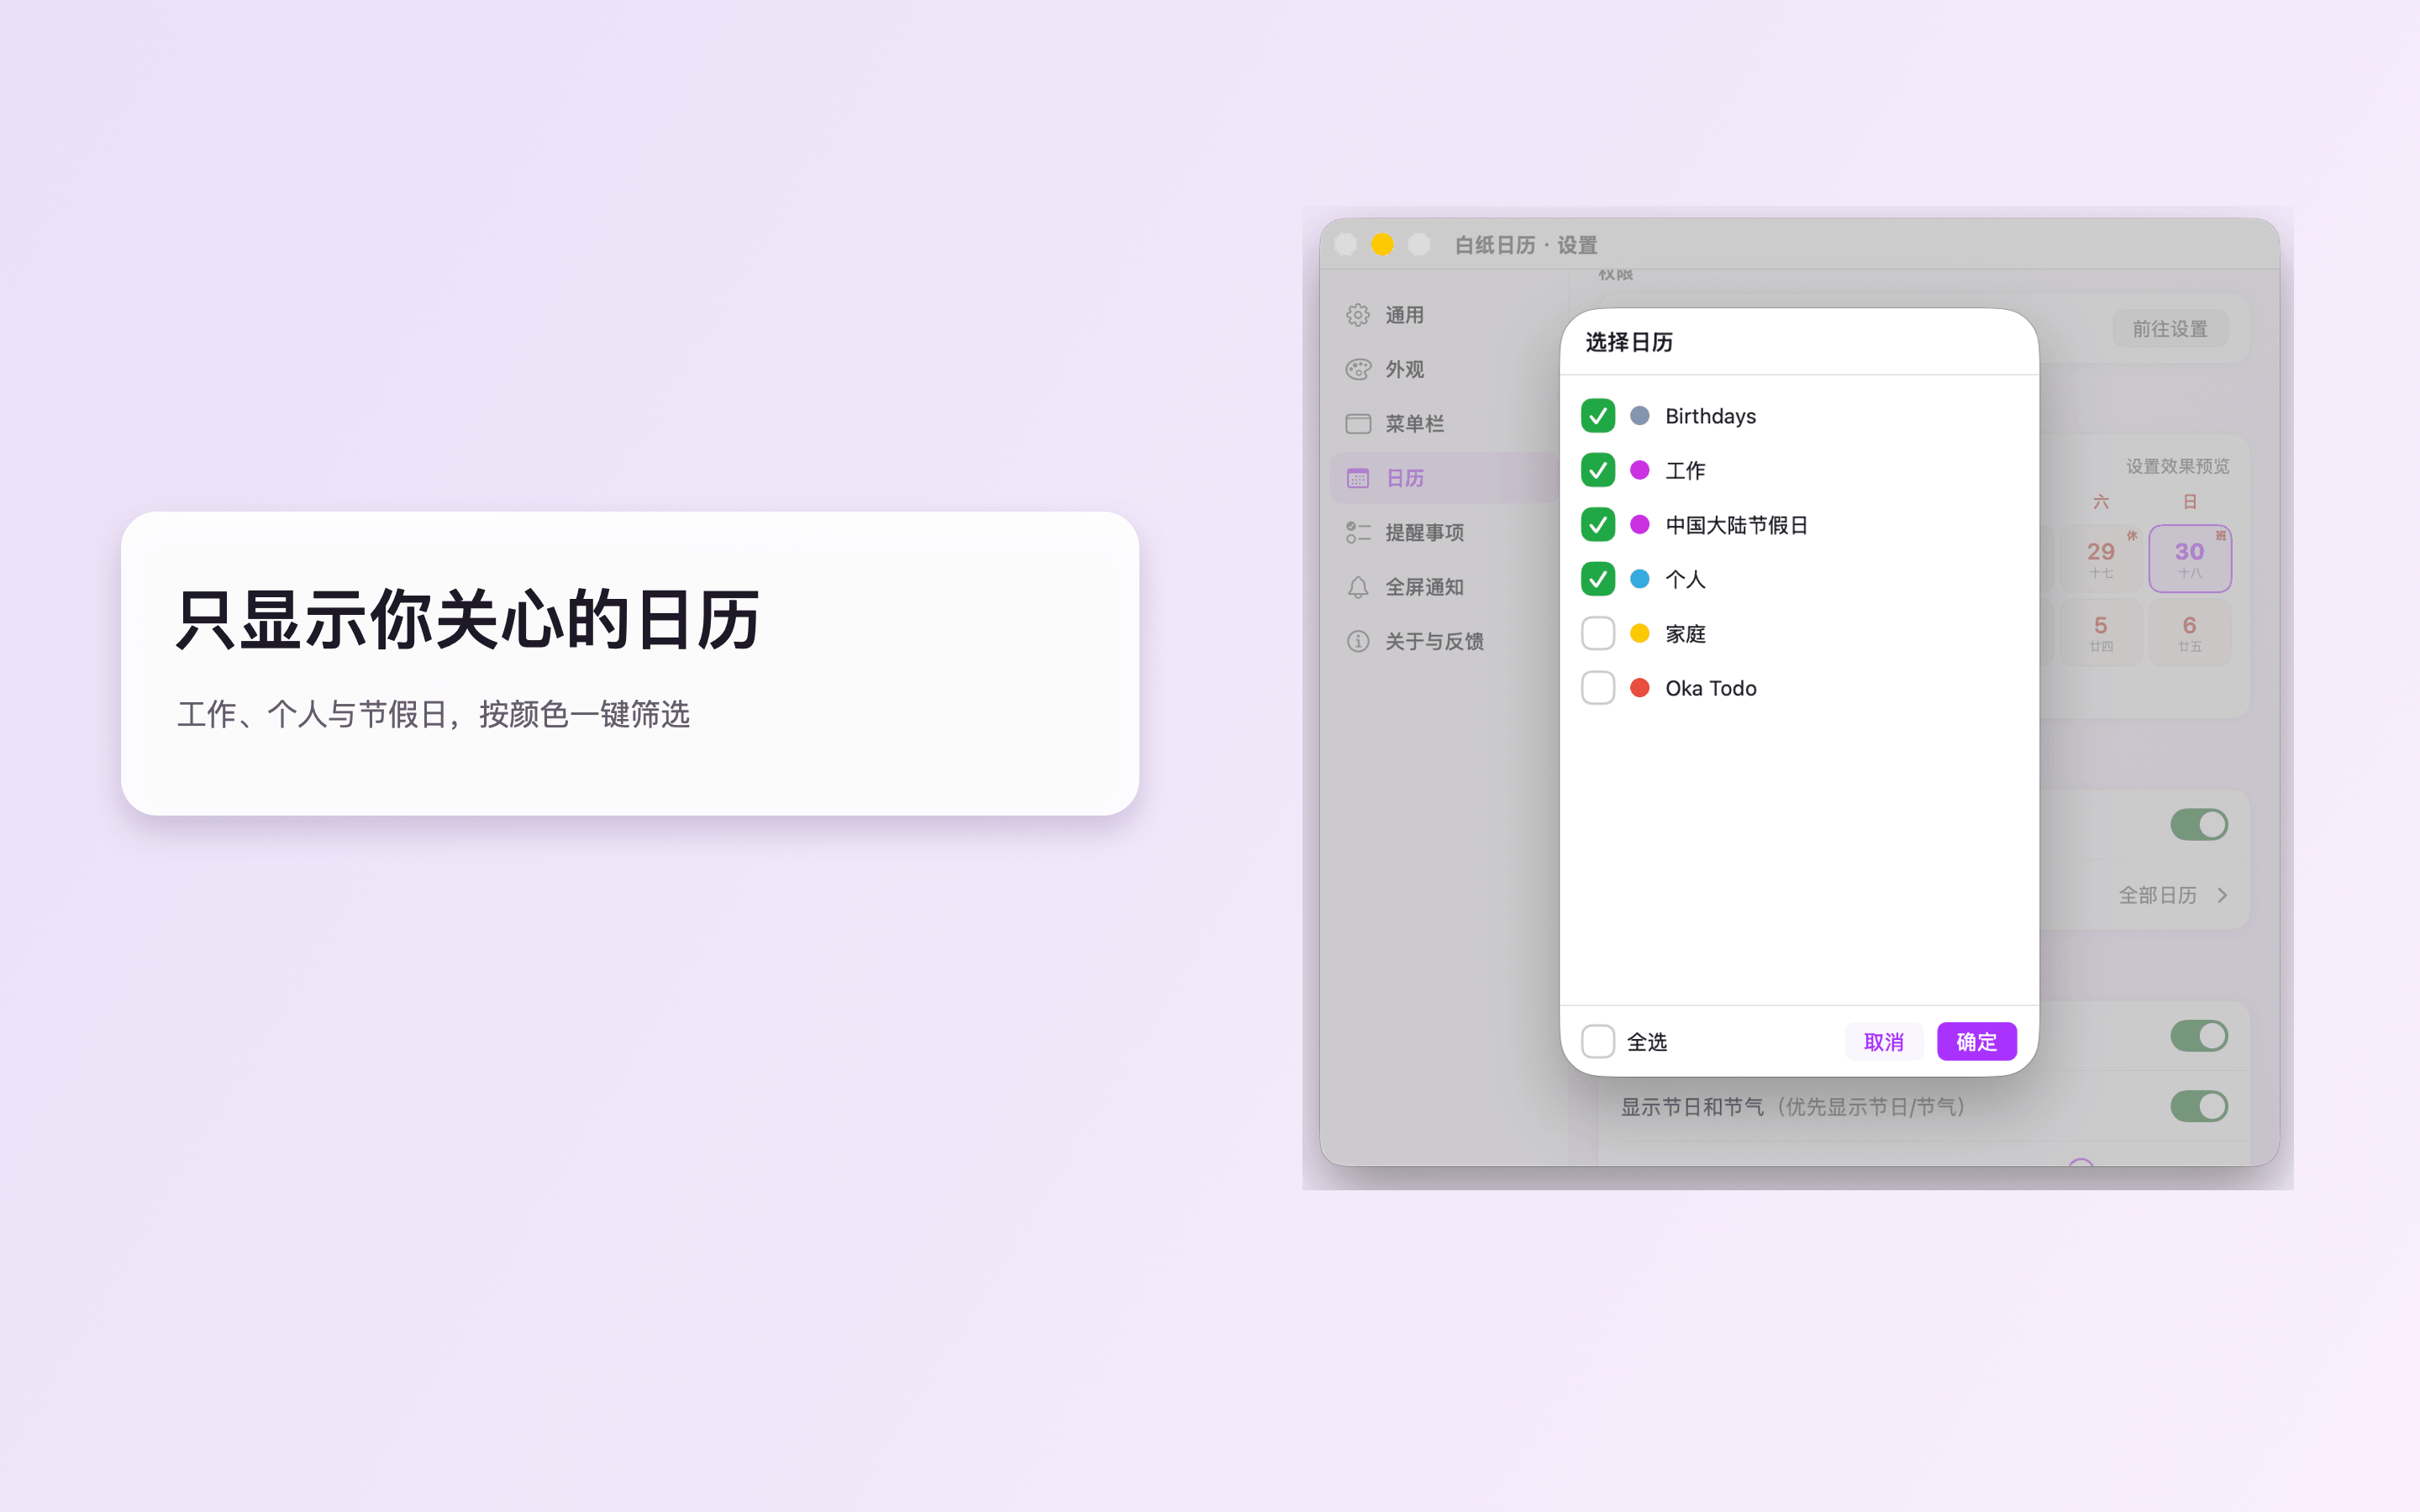Open the 全屏通知 section
This screenshot has width=2420, height=1512.
click(1444, 587)
